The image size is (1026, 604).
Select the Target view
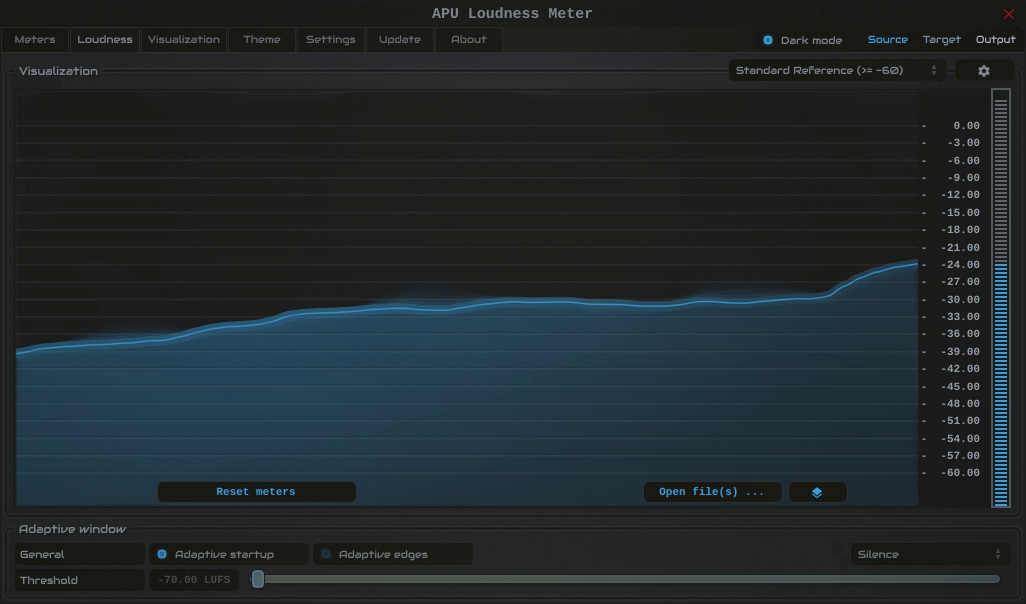tap(942, 39)
